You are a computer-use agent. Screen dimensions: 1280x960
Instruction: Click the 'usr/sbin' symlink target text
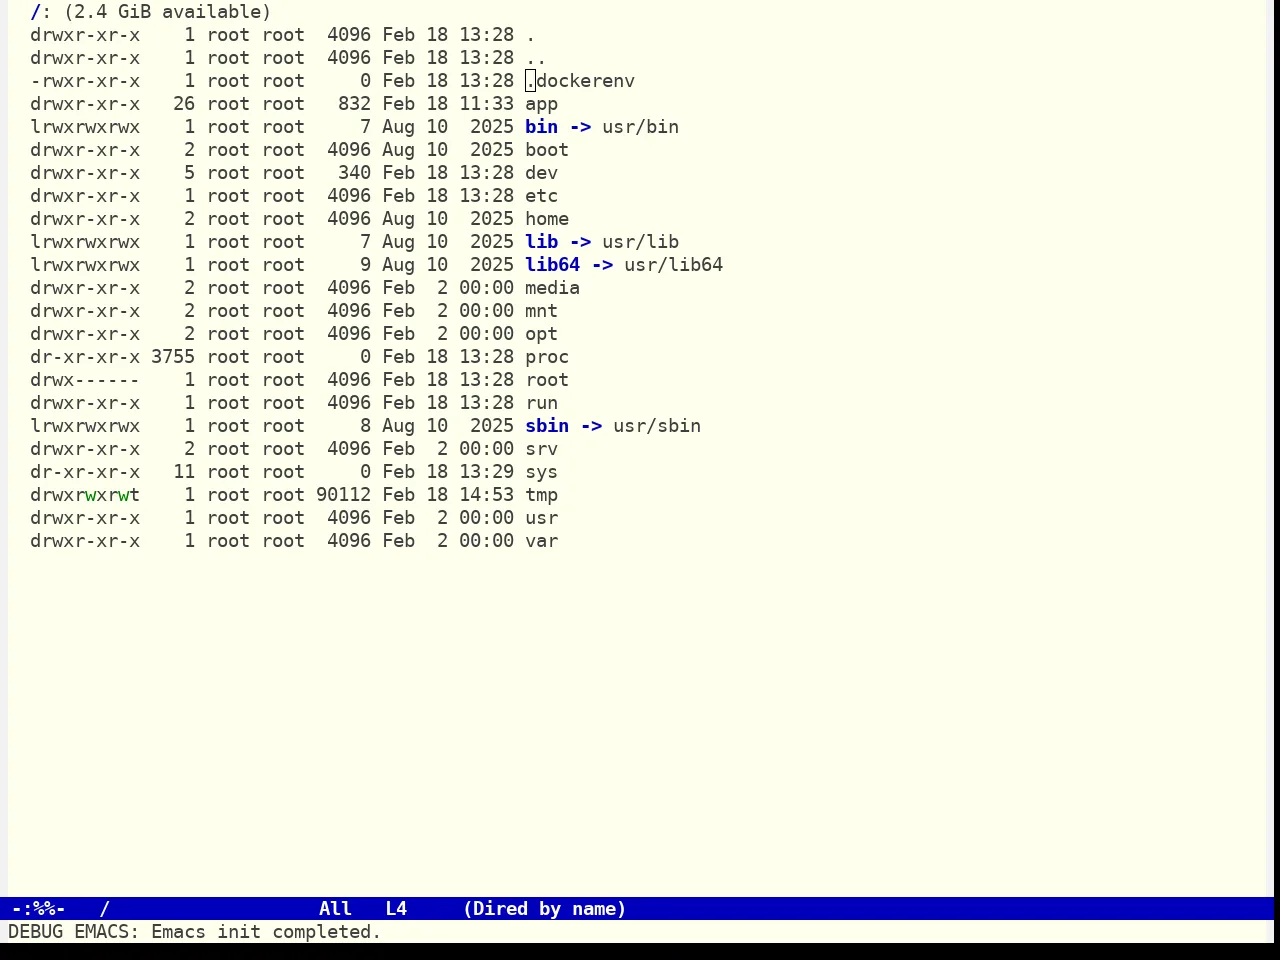tap(657, 426)
